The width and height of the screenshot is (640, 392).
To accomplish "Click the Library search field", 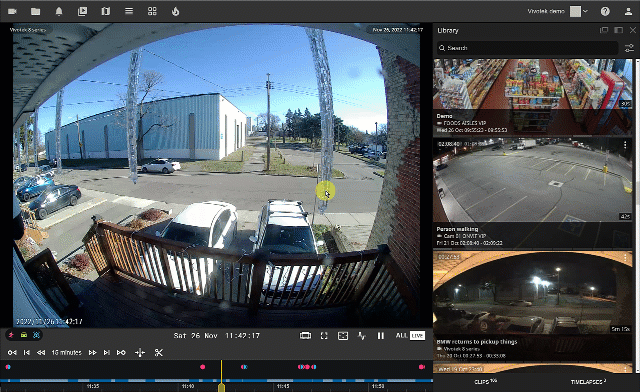I will click(x=527, y=48).
